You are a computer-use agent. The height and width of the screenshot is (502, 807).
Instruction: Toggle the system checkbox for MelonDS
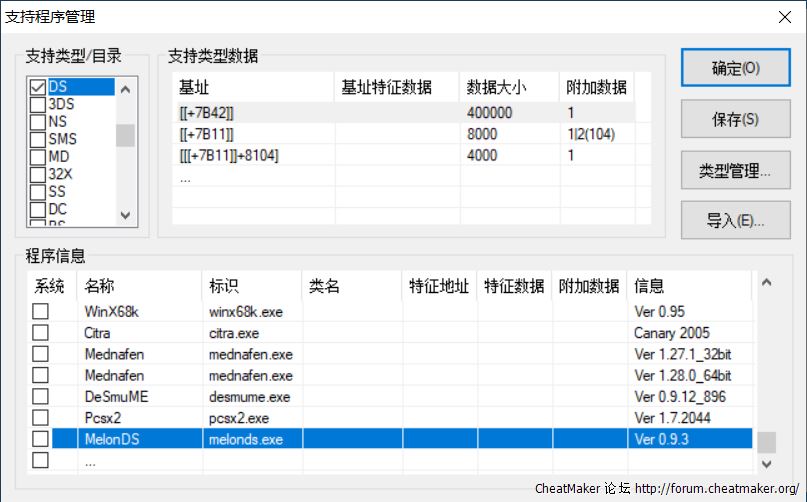40,439
